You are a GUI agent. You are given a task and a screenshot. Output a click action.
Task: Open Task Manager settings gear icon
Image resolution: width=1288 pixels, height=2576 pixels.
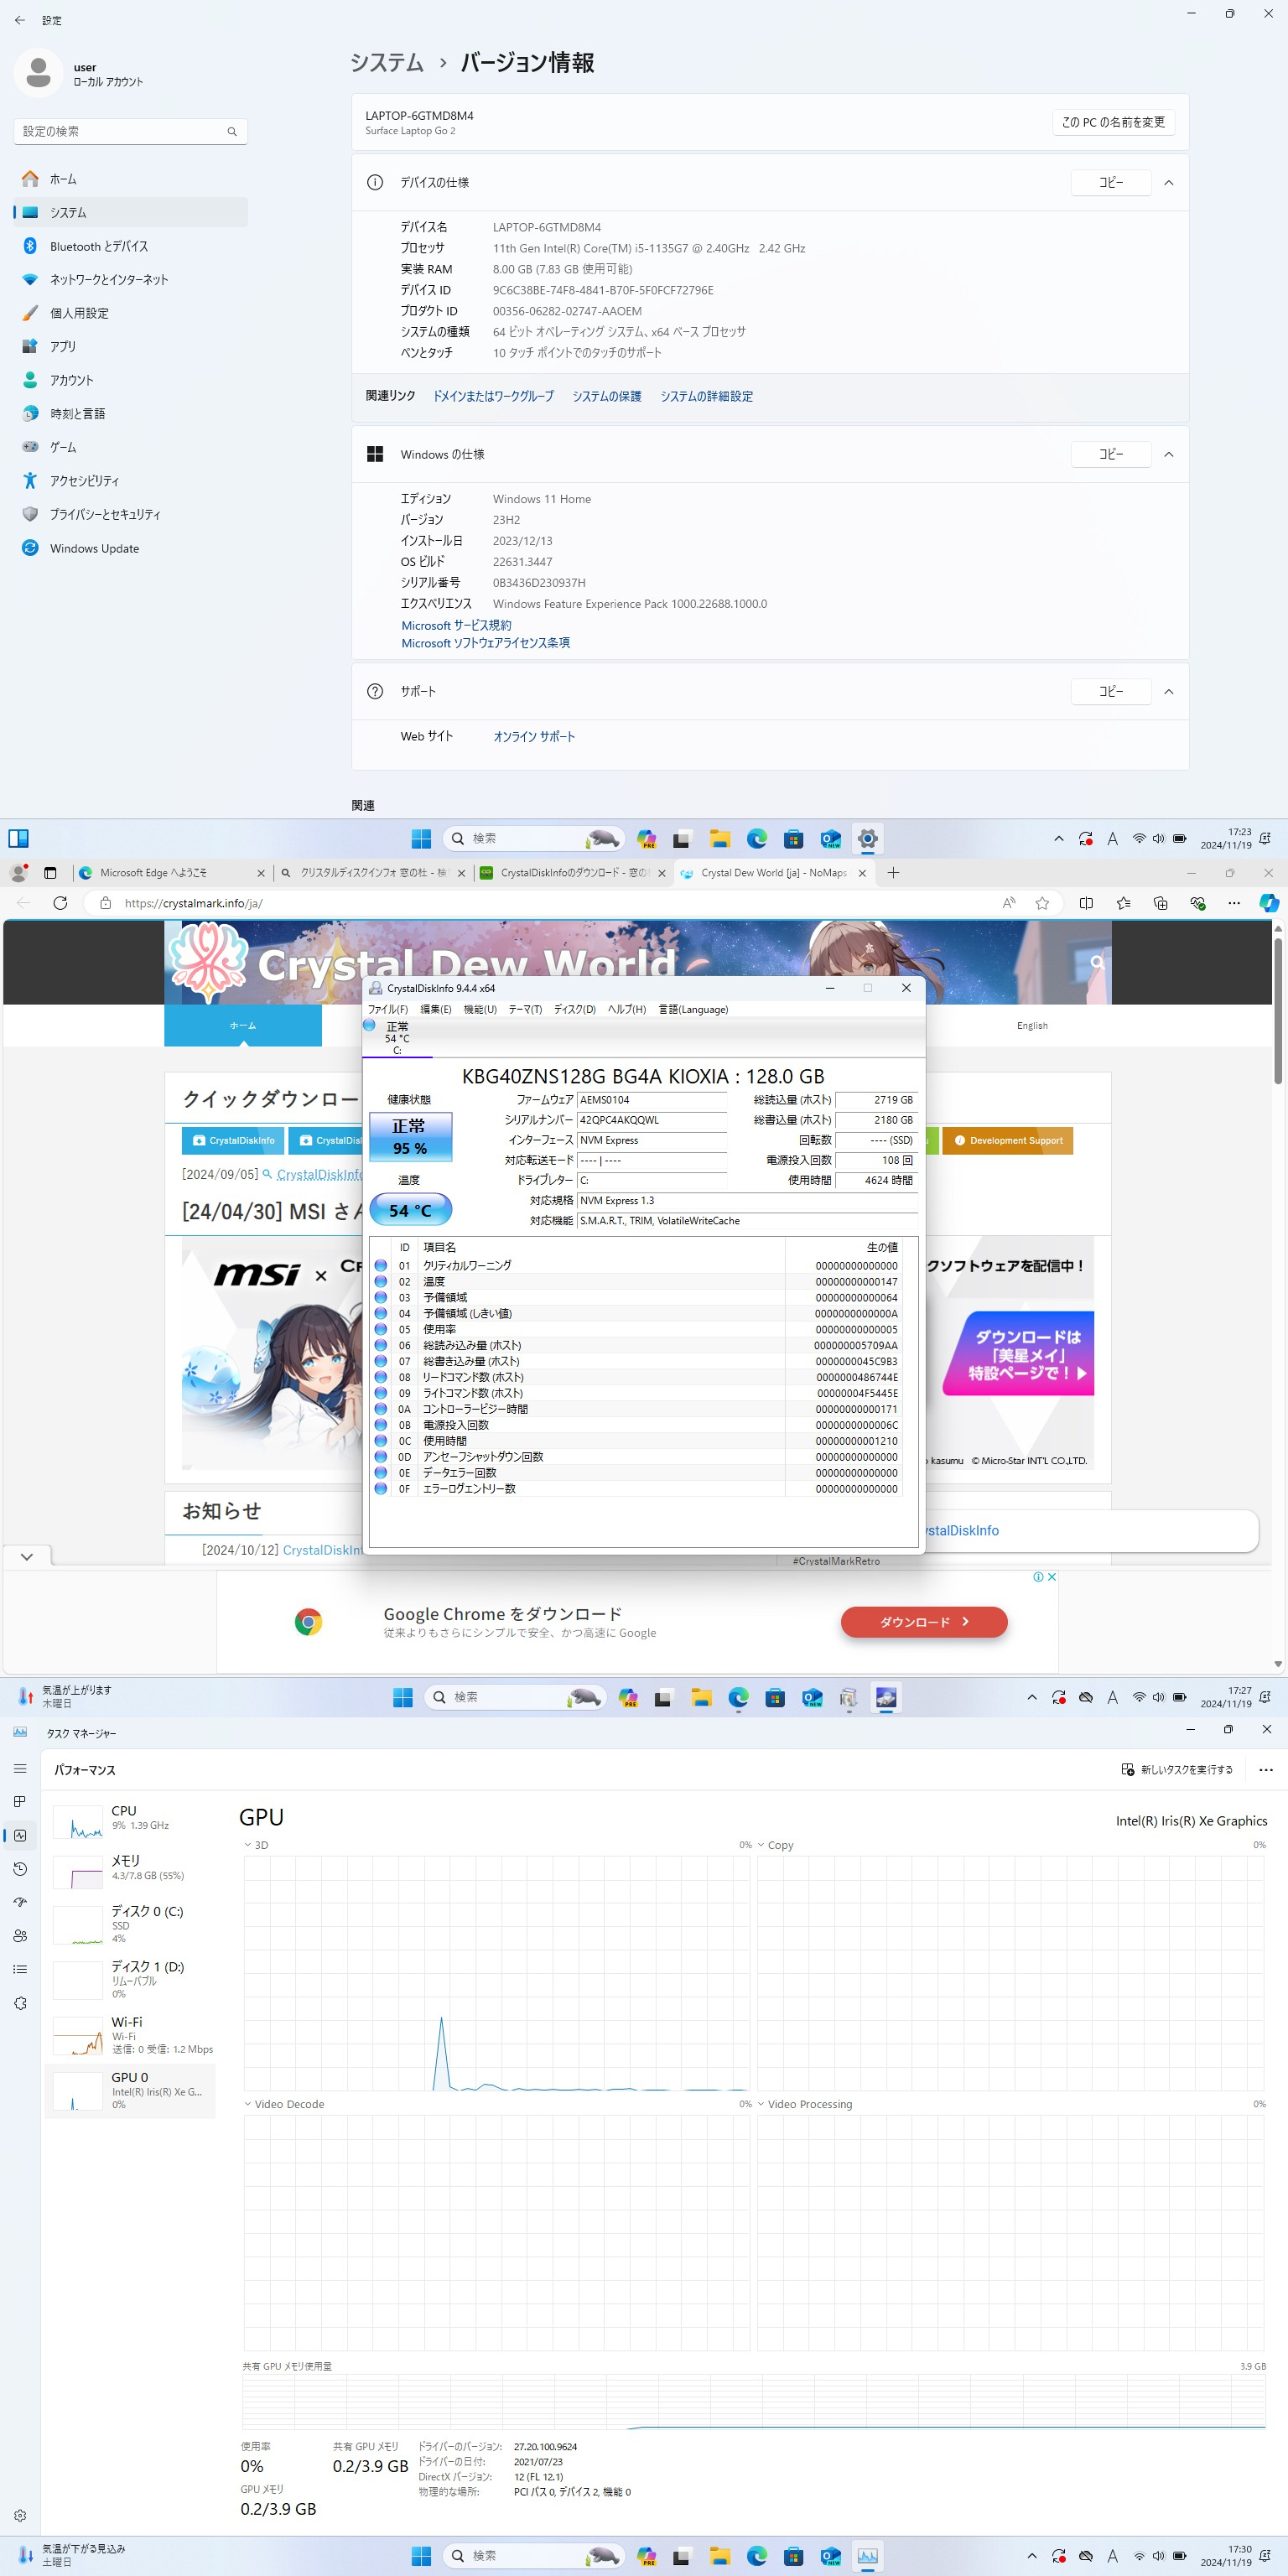(20, 2516)
